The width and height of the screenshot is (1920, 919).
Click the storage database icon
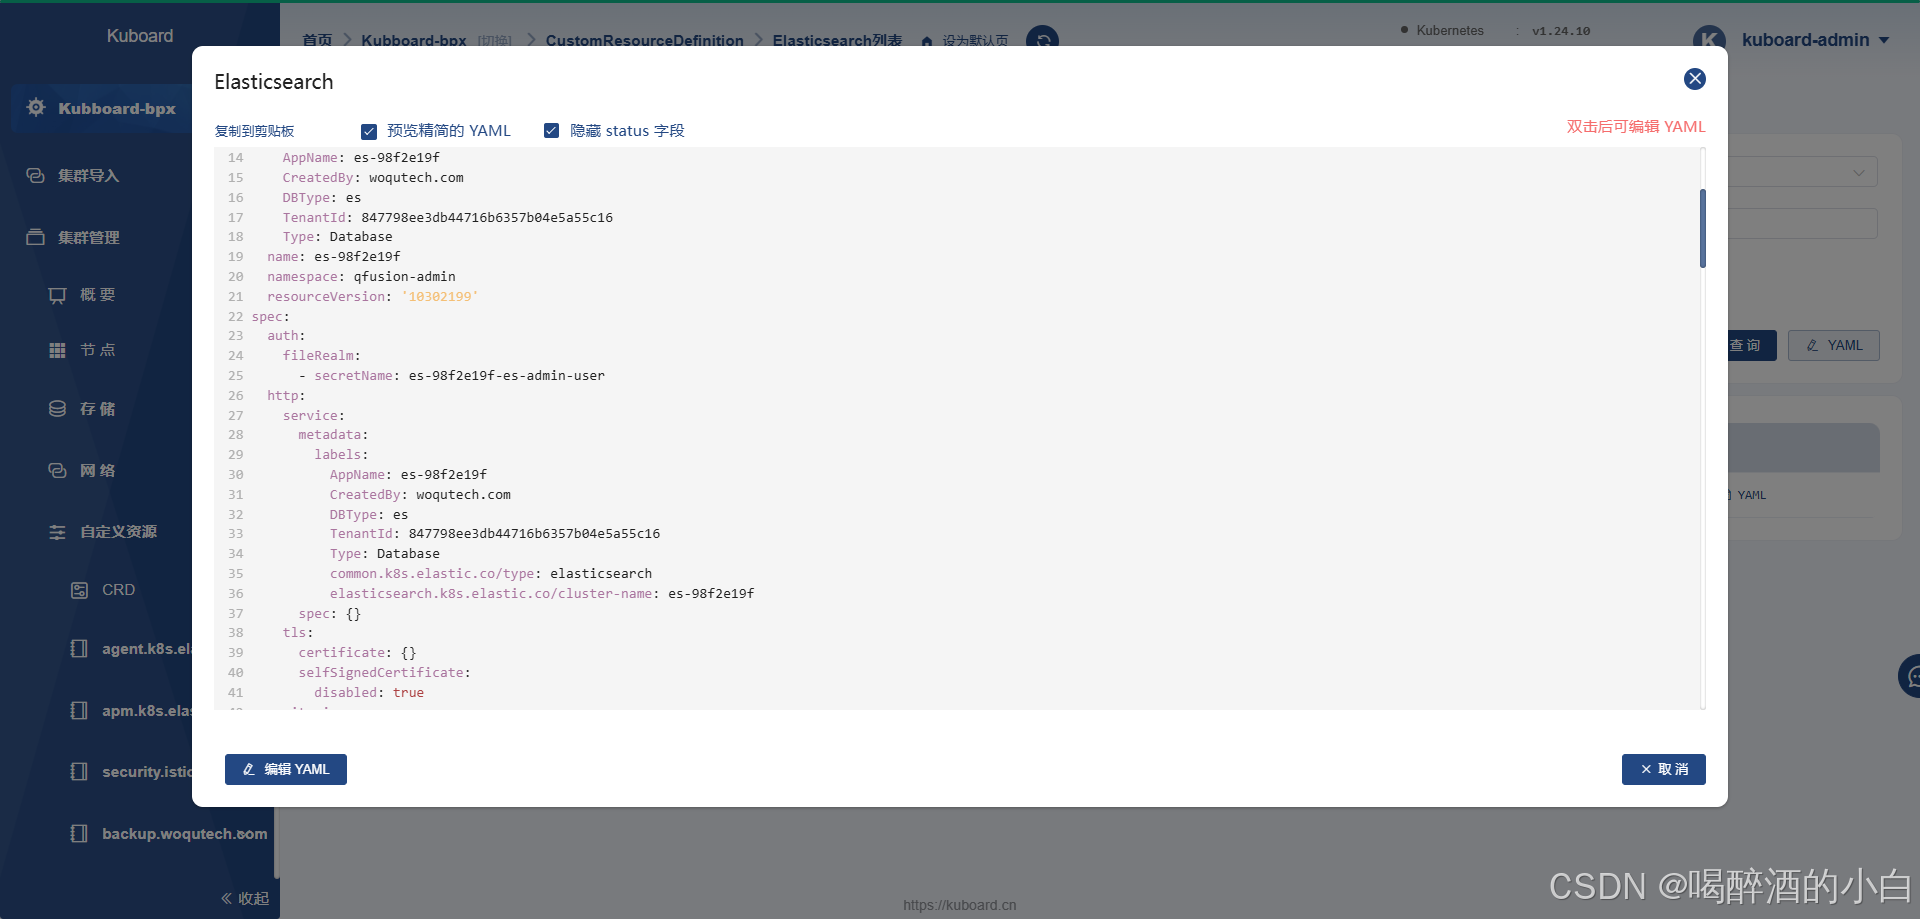pyautogui.click(x=57, y=409)
